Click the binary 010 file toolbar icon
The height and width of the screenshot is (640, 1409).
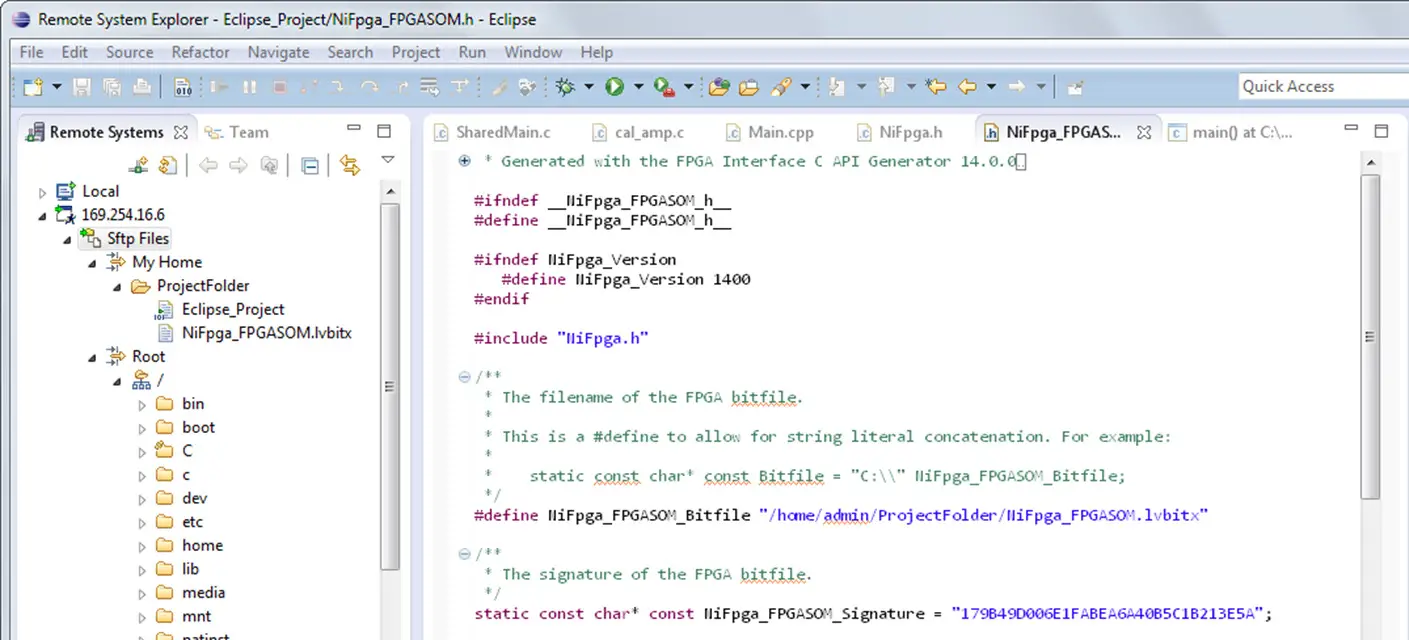183,87
